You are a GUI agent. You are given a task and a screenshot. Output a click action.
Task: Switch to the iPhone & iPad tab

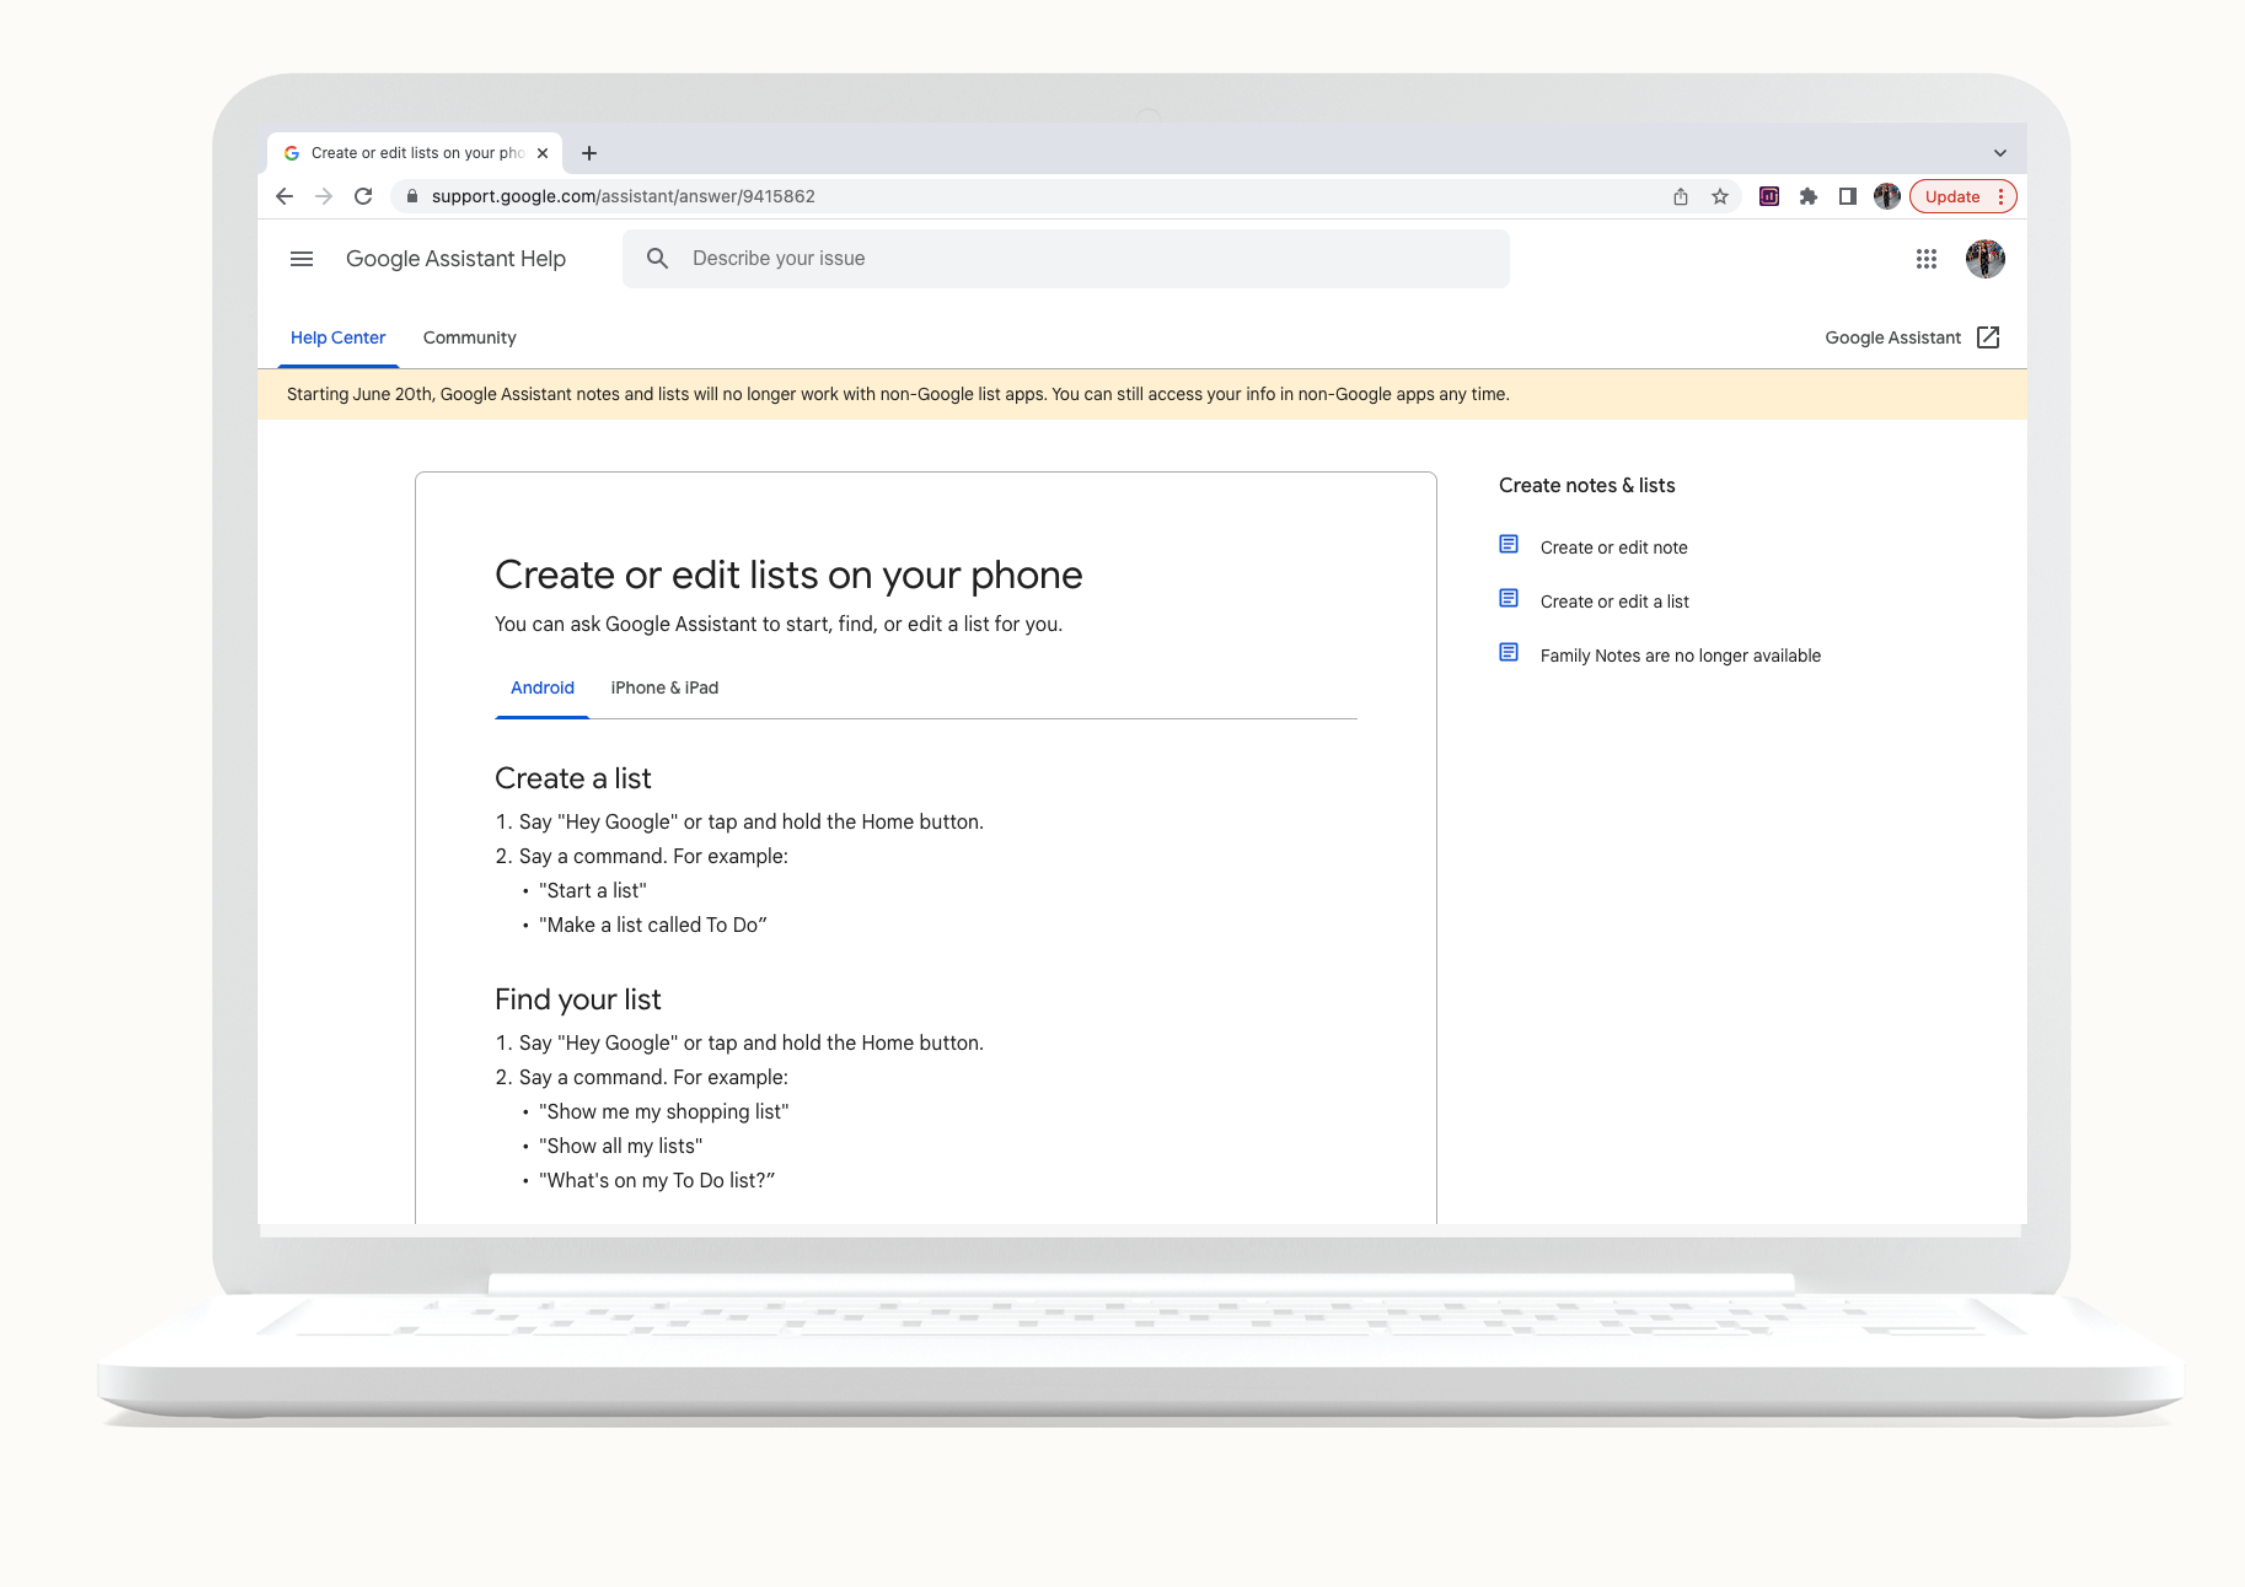tap(663, 687)
